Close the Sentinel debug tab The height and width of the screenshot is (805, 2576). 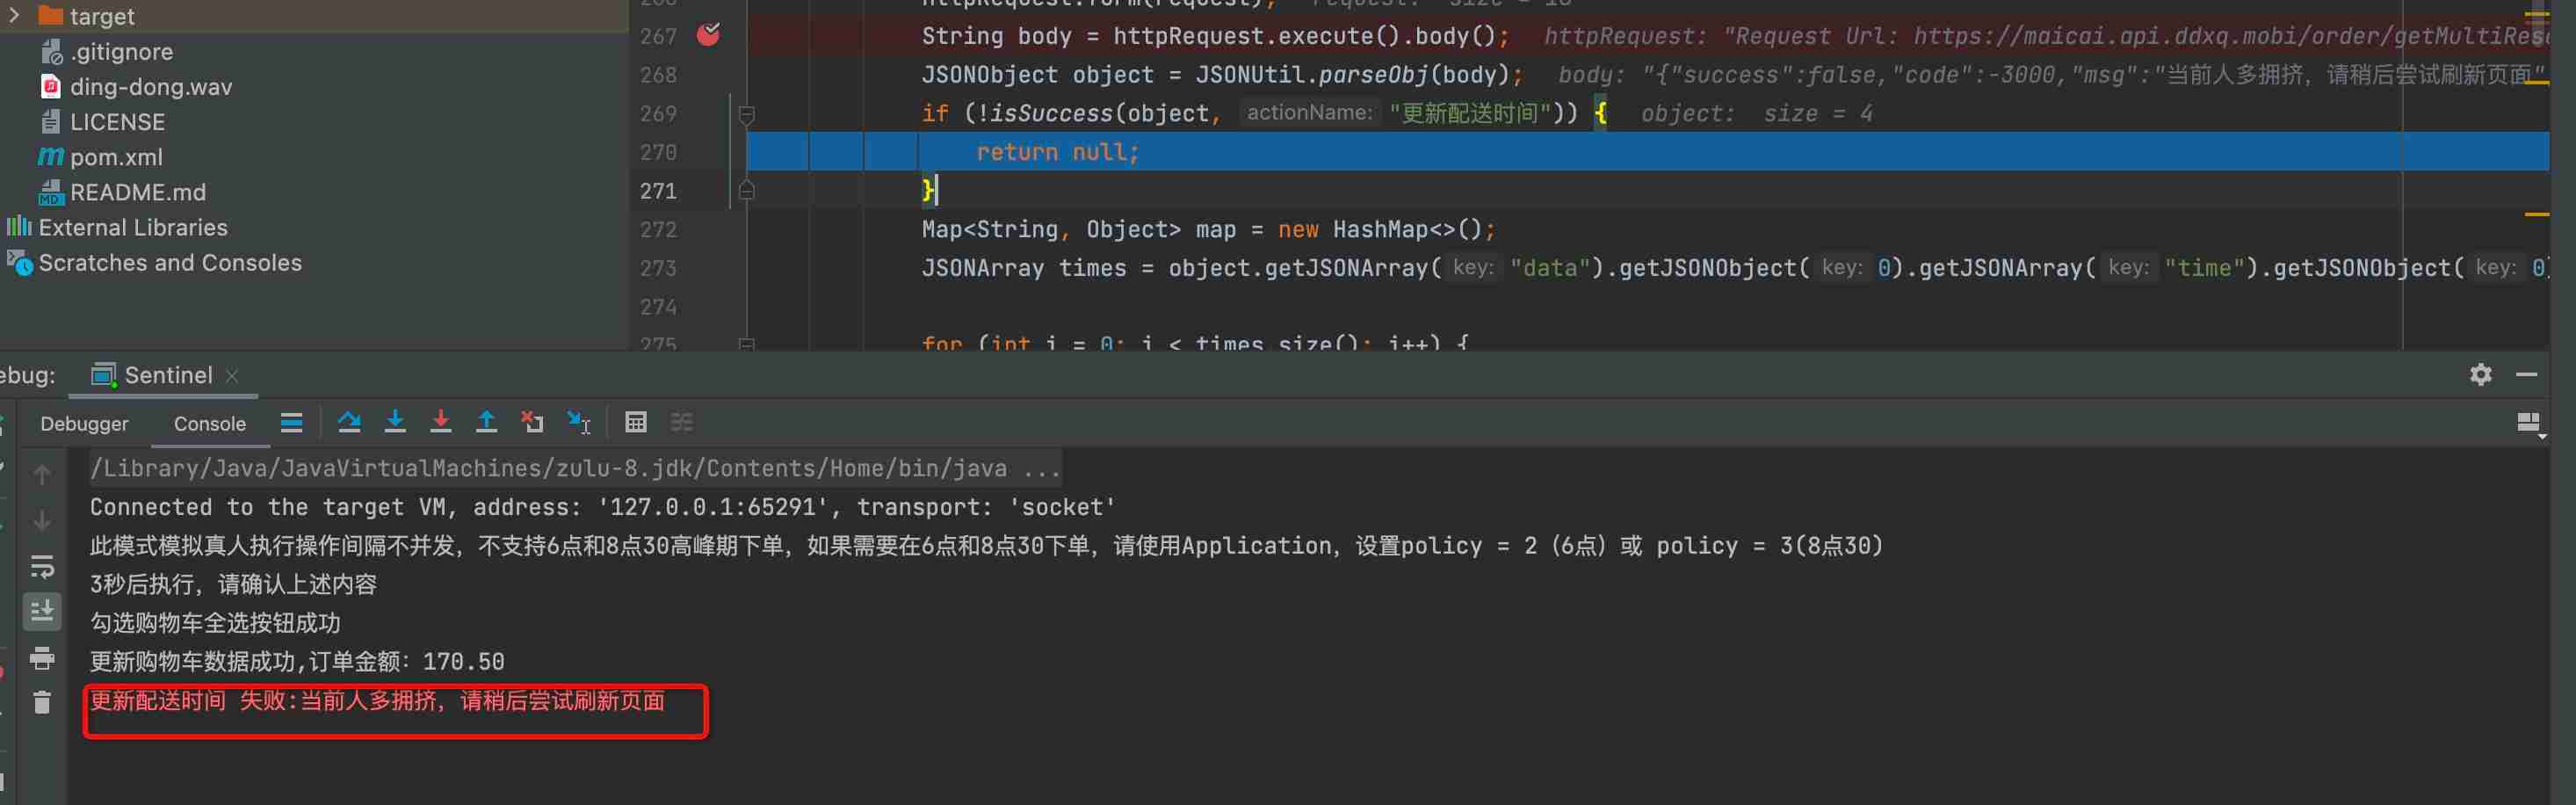pyautogui.click(x=232, y=375)
